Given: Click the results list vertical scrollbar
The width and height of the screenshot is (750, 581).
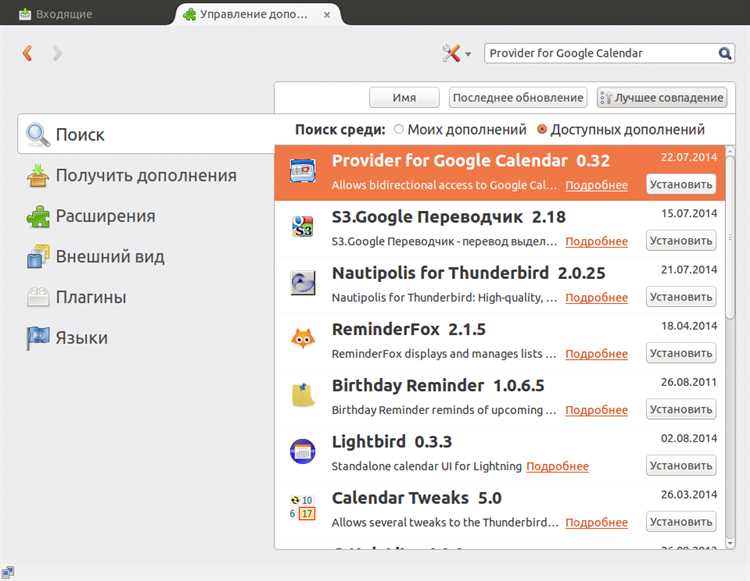Looking at the screenshot, I should (729, 240).
